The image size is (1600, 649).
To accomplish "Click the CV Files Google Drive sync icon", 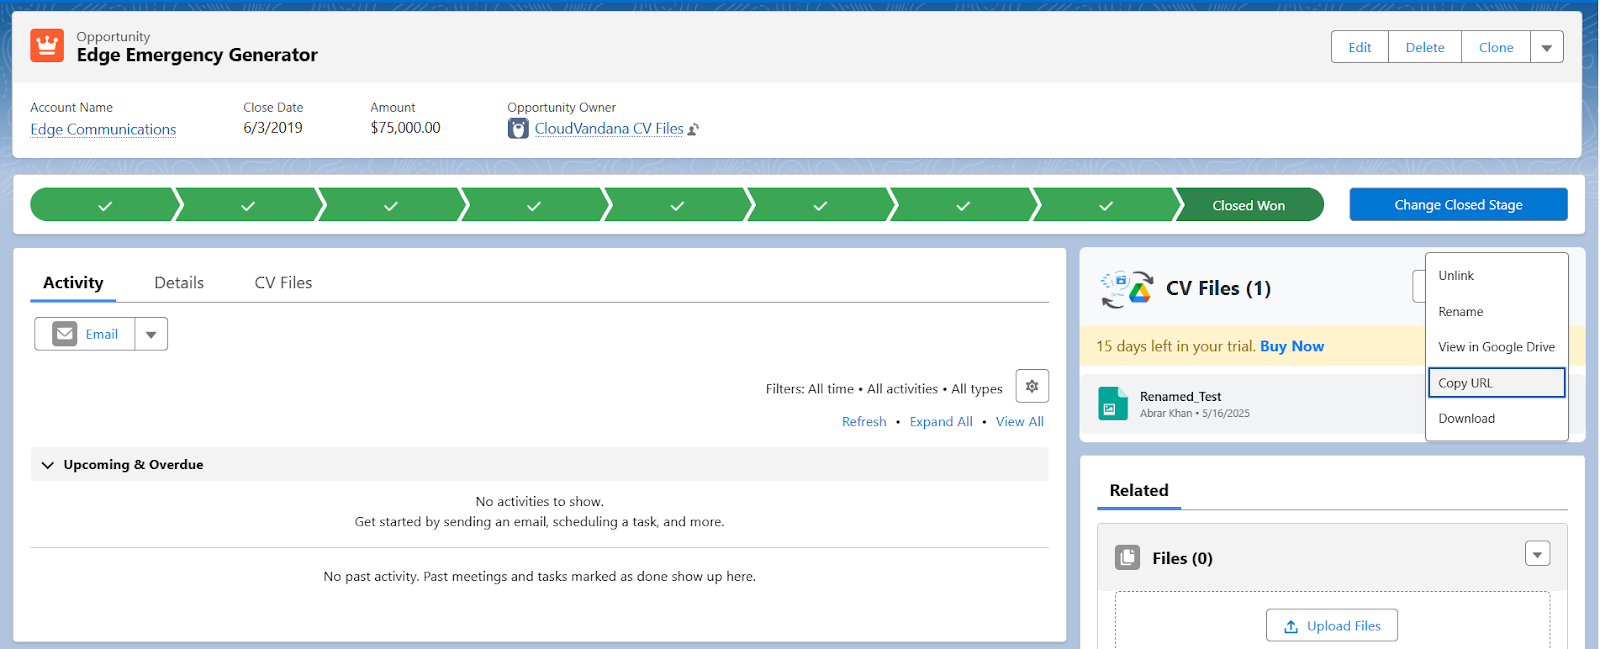I will click(1127, 288).
